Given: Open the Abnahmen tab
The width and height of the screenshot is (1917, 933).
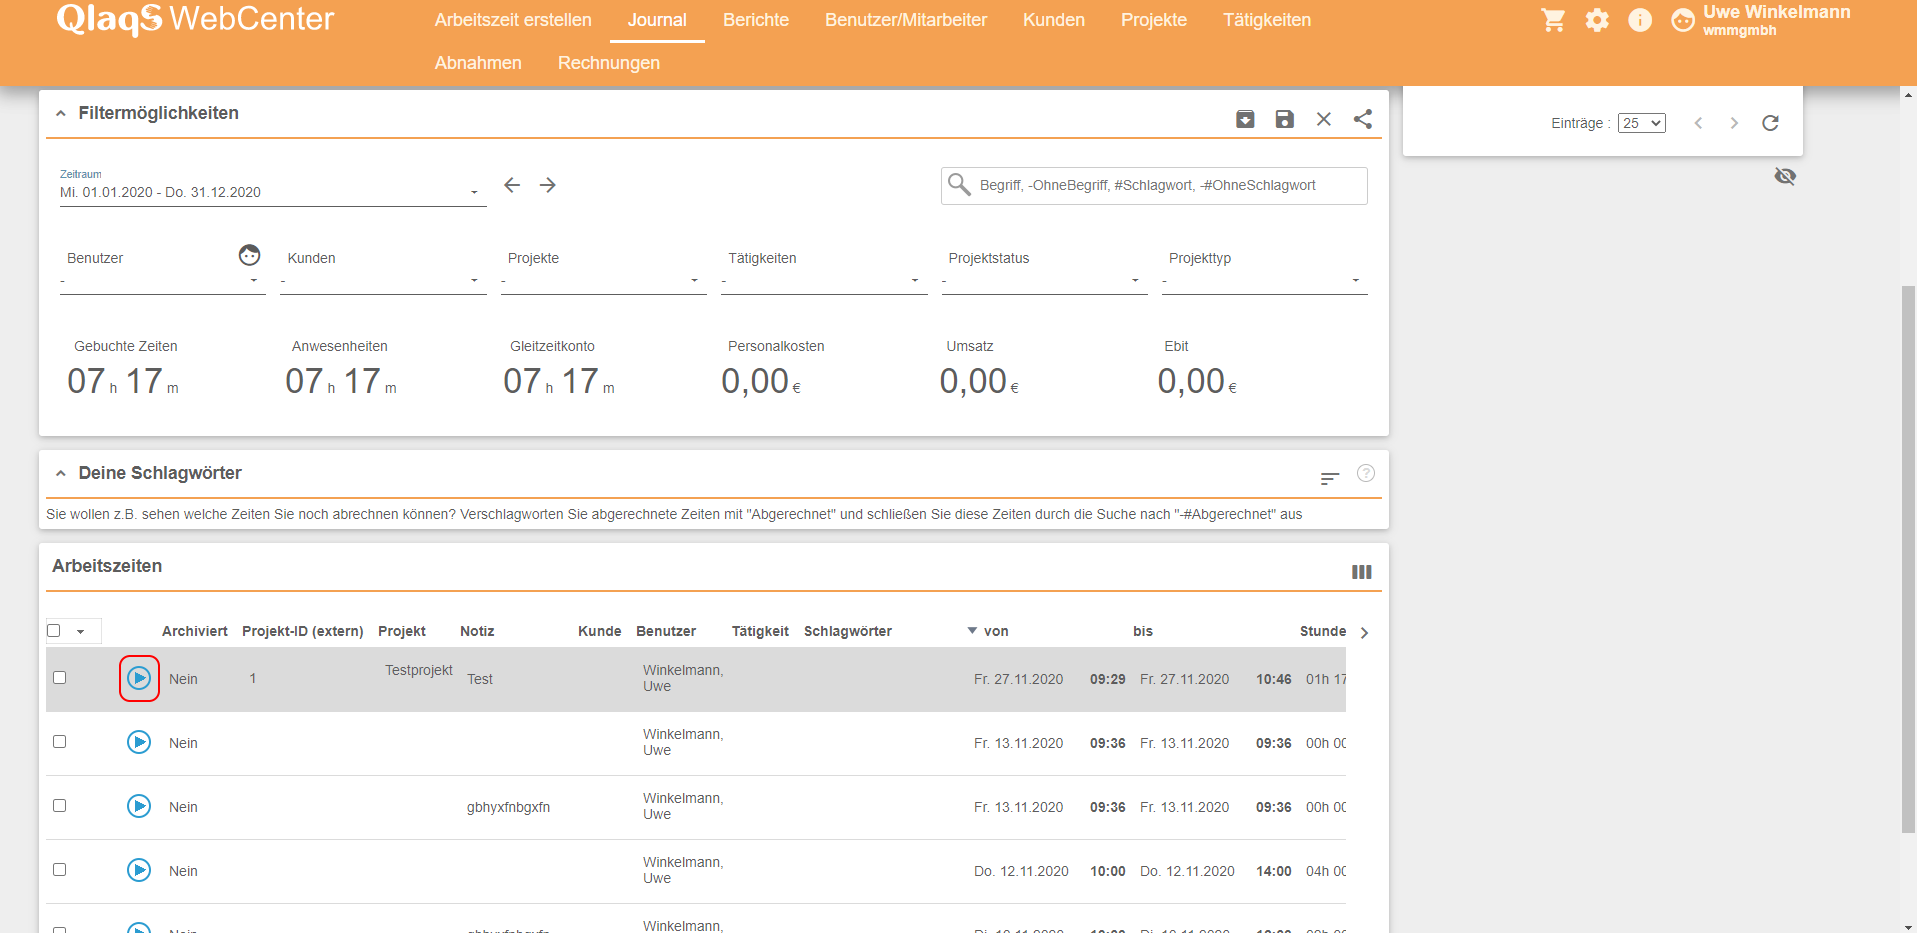Looking at the screenshot, I should click(478, 63).
